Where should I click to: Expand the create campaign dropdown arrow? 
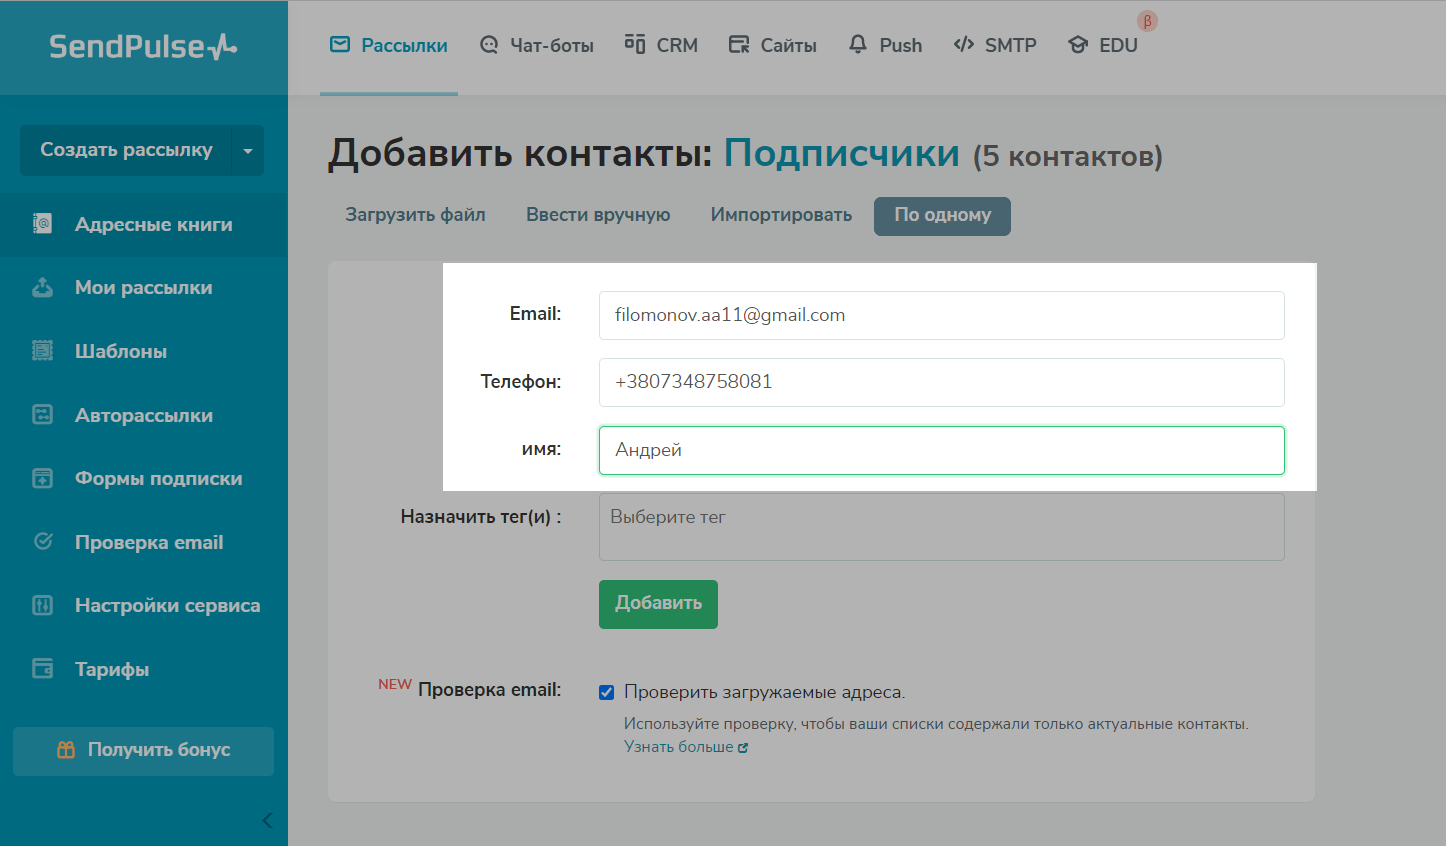247,151
